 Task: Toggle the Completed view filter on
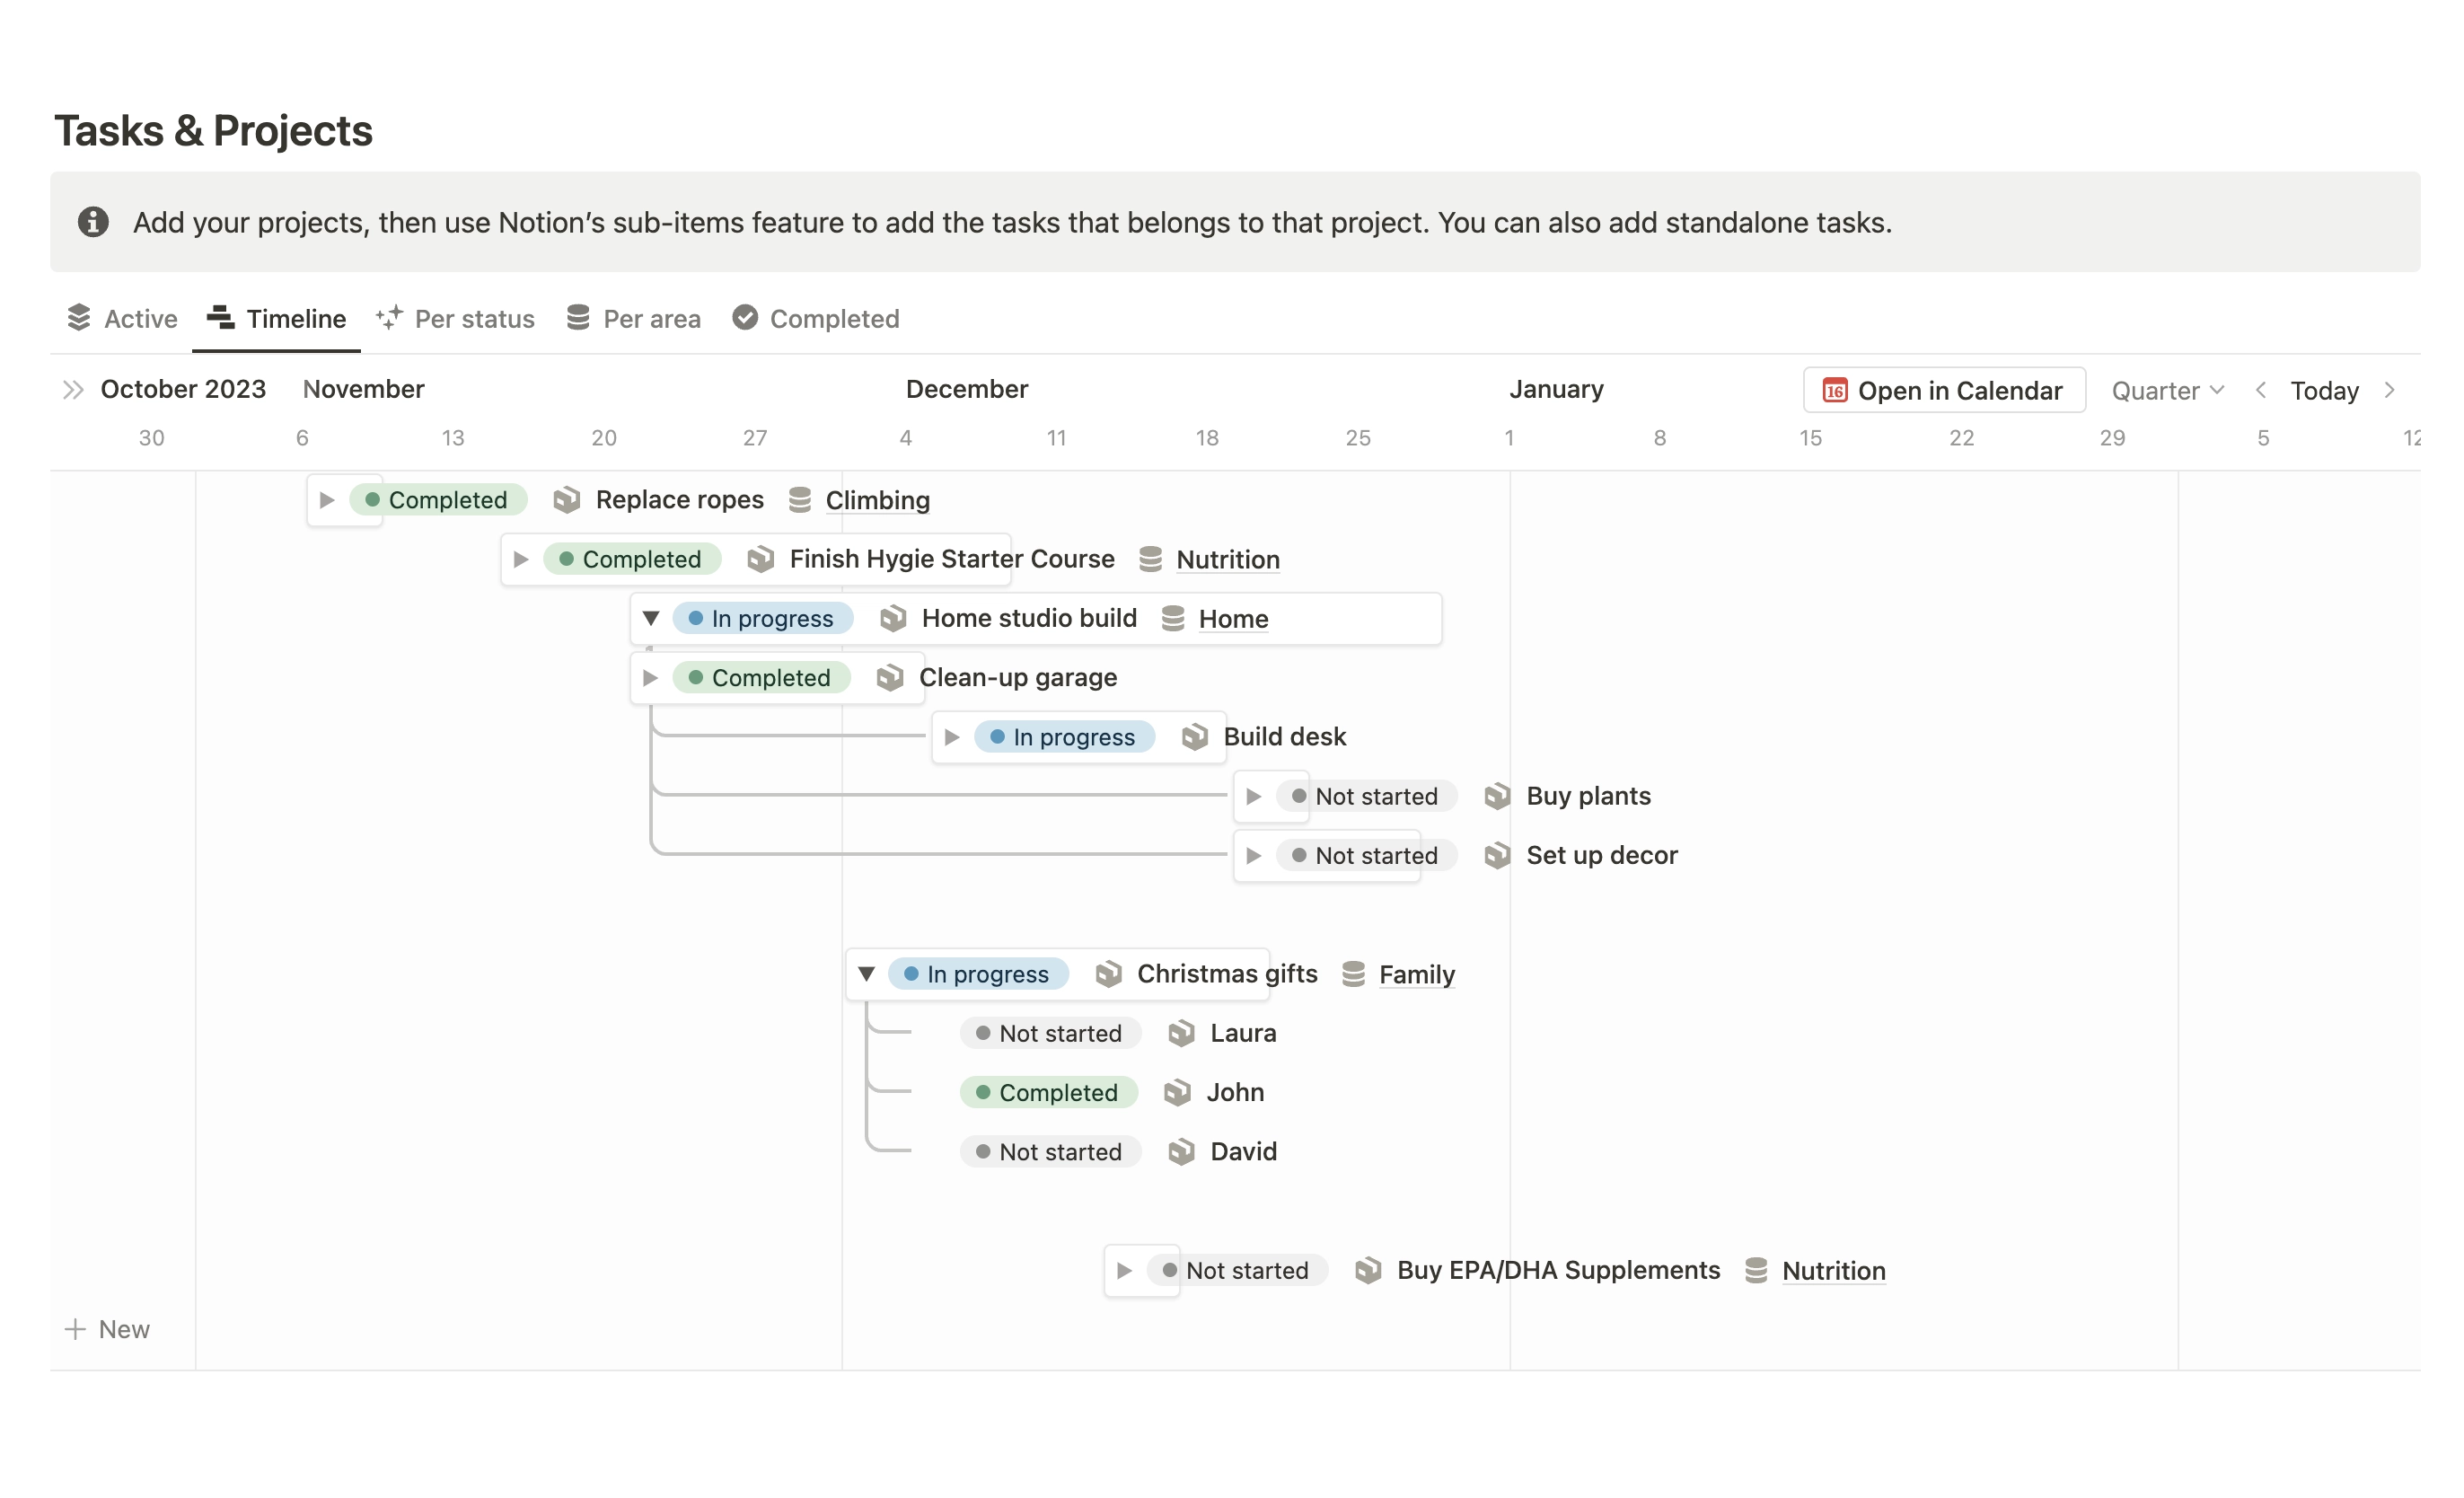coord(814,319)
